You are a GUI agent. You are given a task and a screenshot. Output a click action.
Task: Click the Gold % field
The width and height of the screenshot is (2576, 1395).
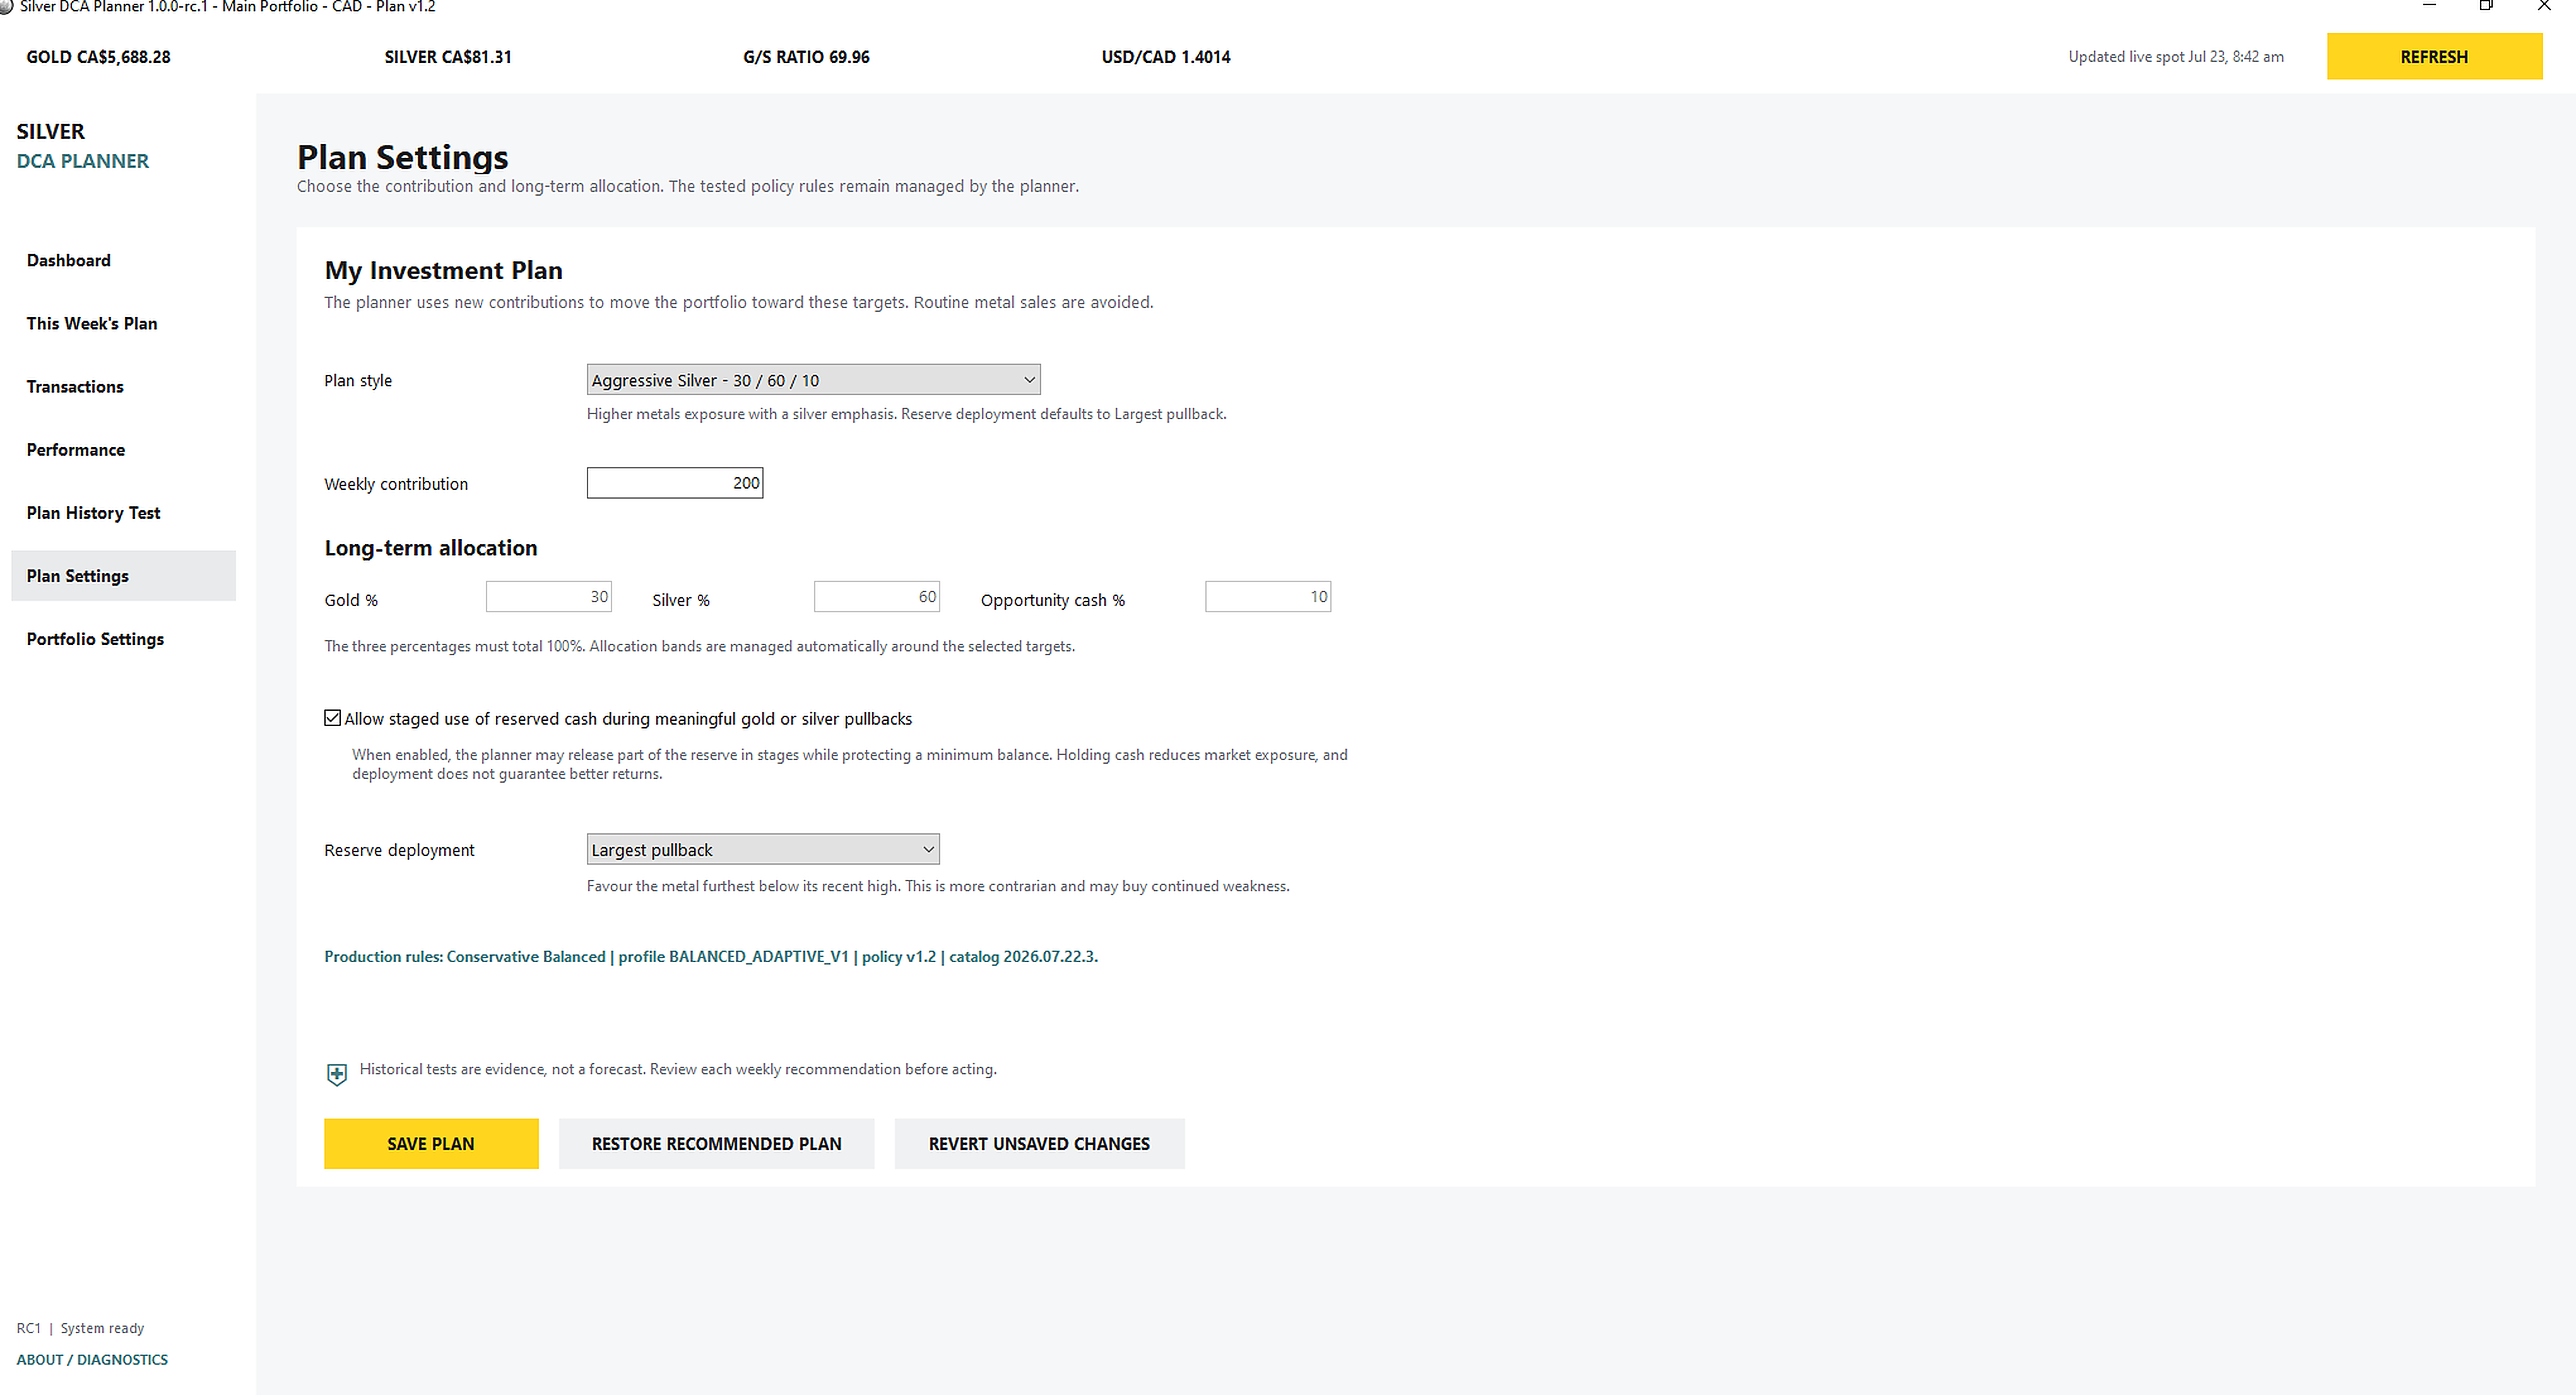549,596
